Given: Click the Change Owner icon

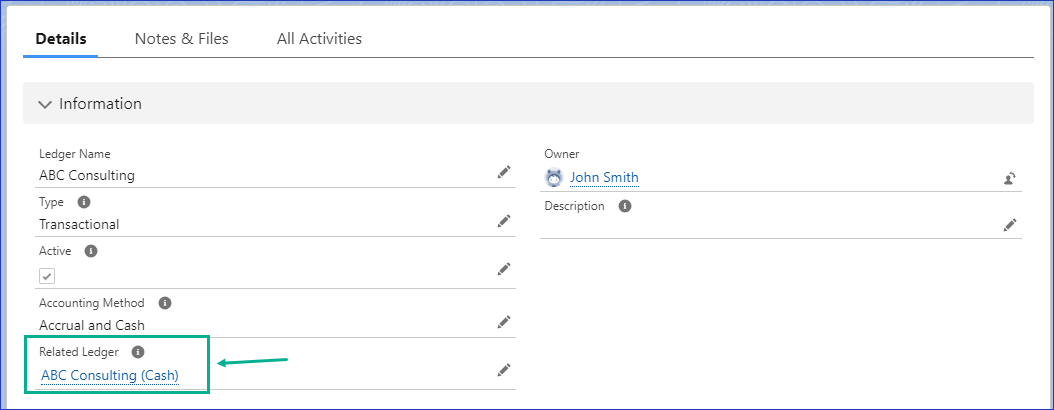Looking at the screenshot, I should click(x=1010, y=179).
